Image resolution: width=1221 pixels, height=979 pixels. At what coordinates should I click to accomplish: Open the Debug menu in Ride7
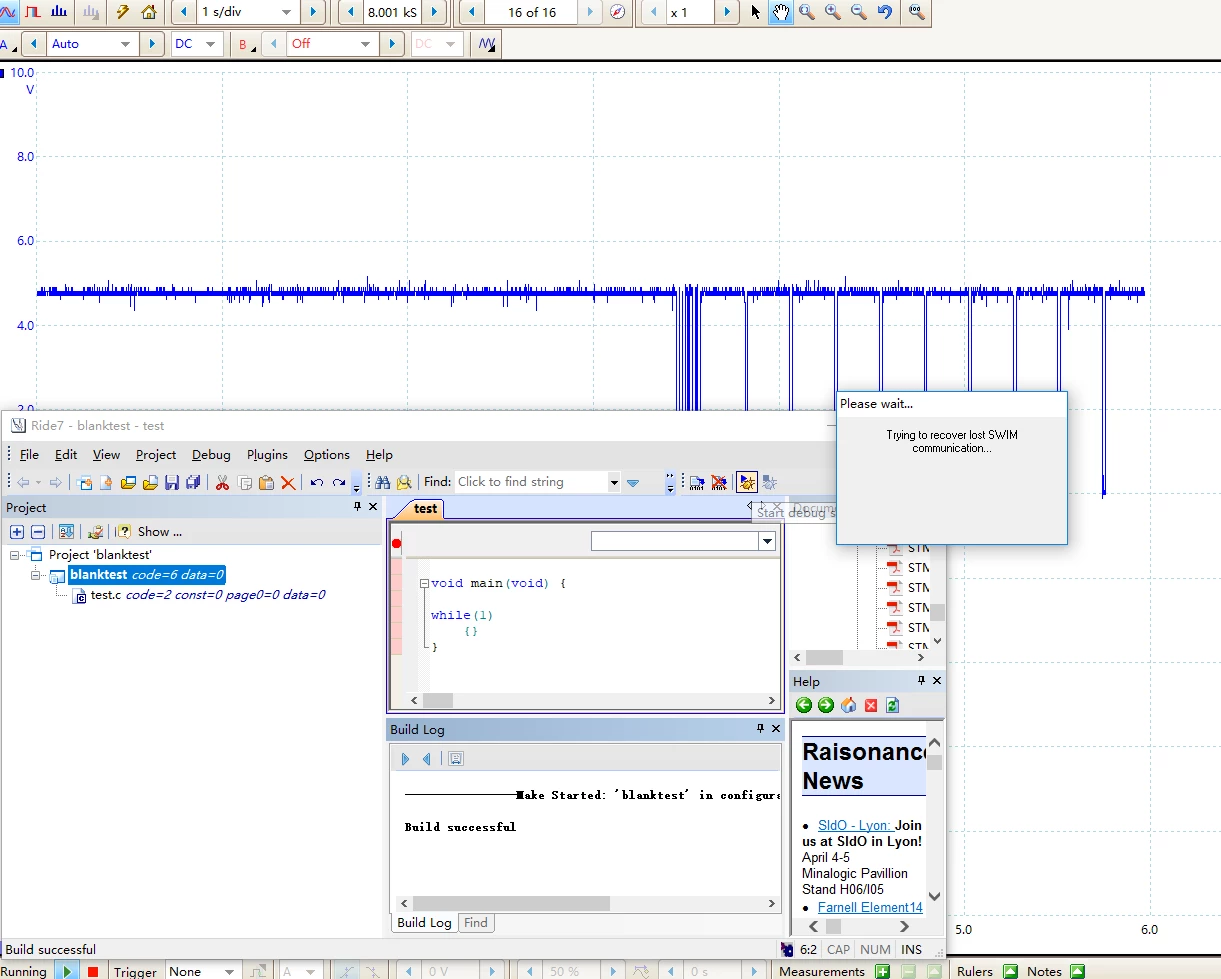[211, 454]
